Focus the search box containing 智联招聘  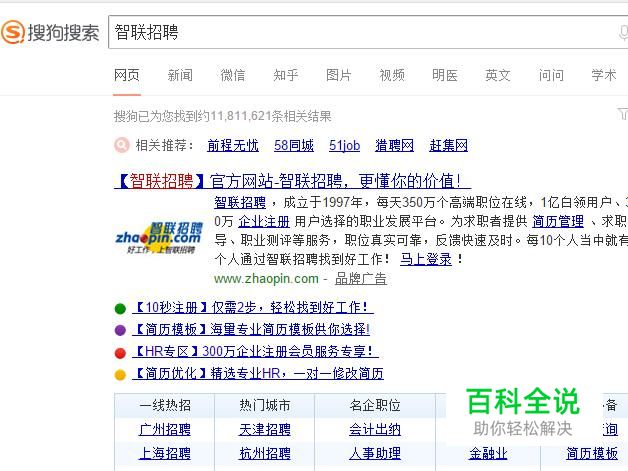[368, 32]
